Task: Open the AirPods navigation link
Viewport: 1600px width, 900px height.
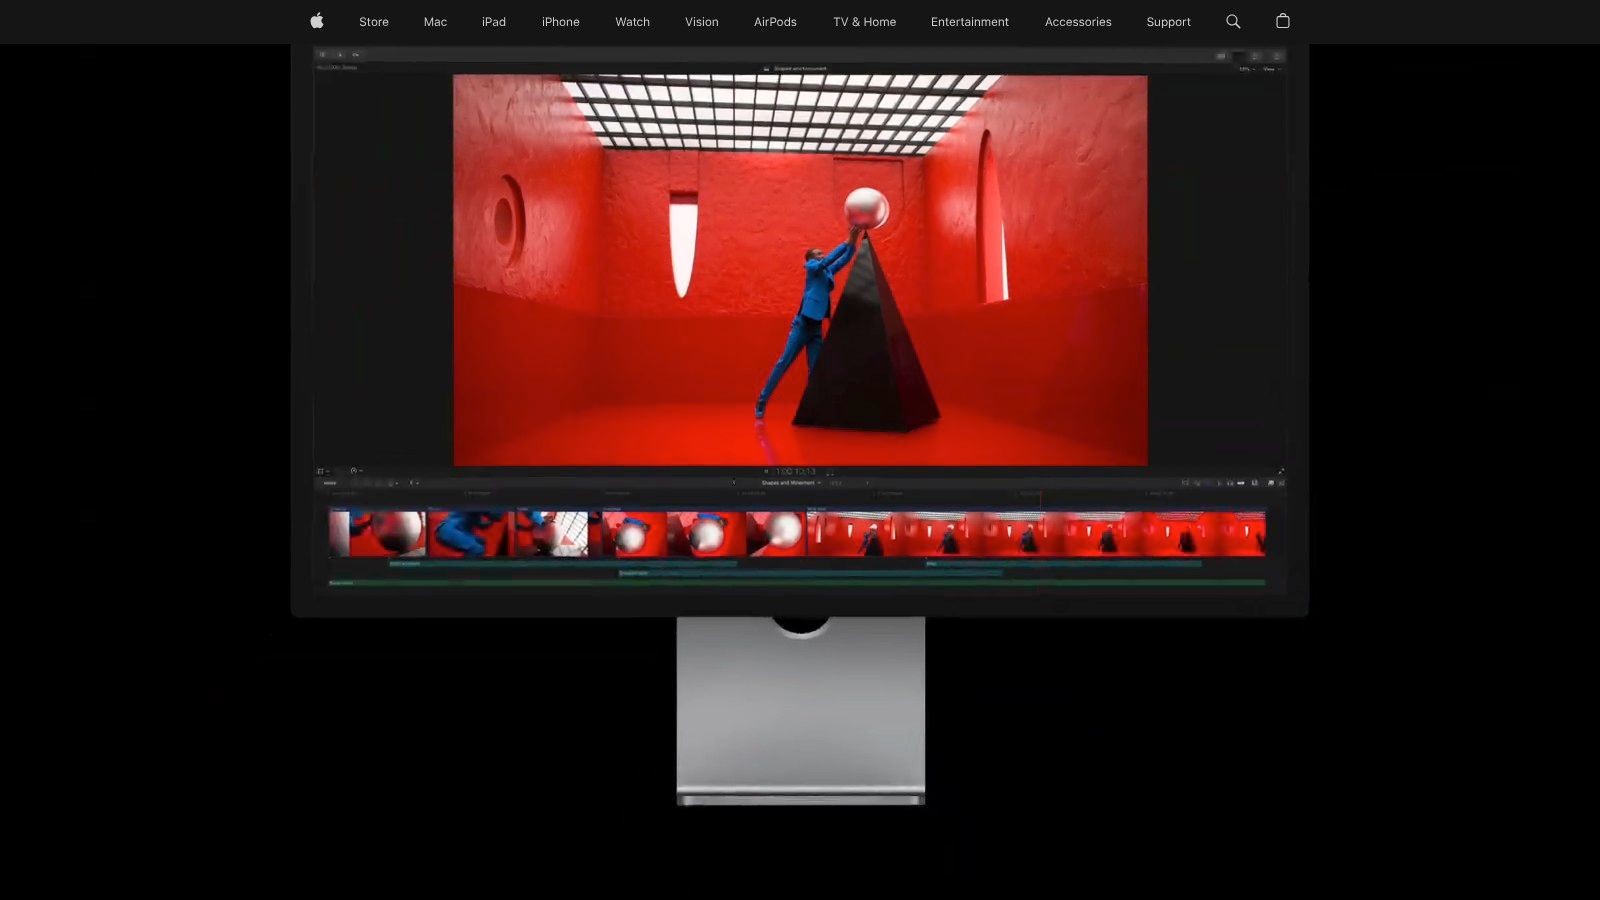Action: pyautogui.click(x=775, y=22)
